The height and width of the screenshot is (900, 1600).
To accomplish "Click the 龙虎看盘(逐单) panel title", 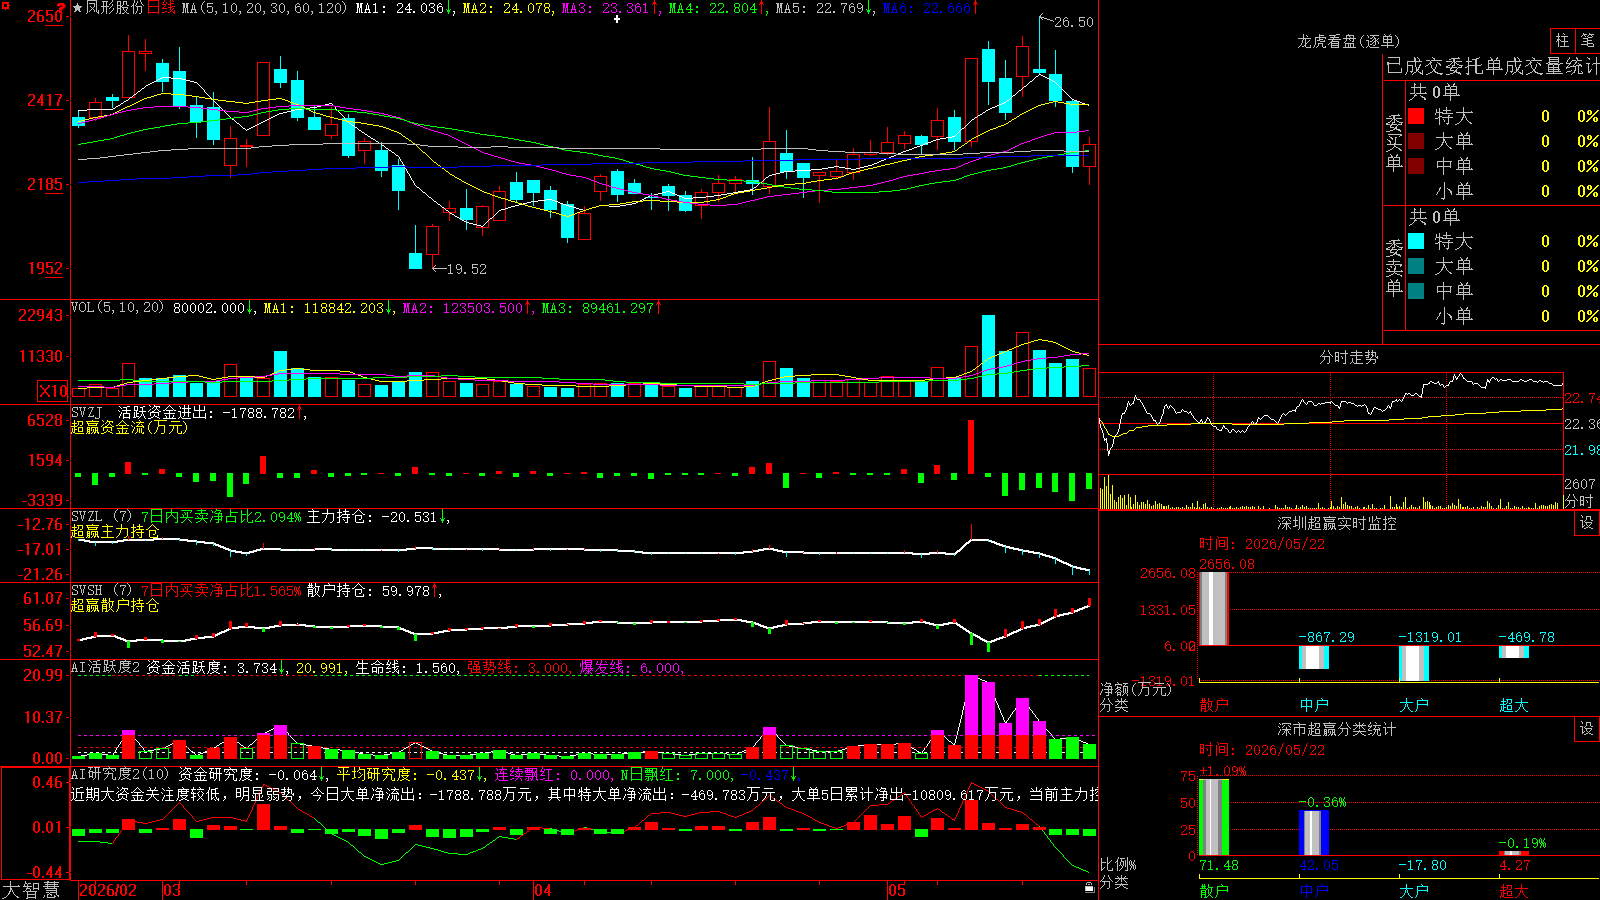I will coord(1349,41).
